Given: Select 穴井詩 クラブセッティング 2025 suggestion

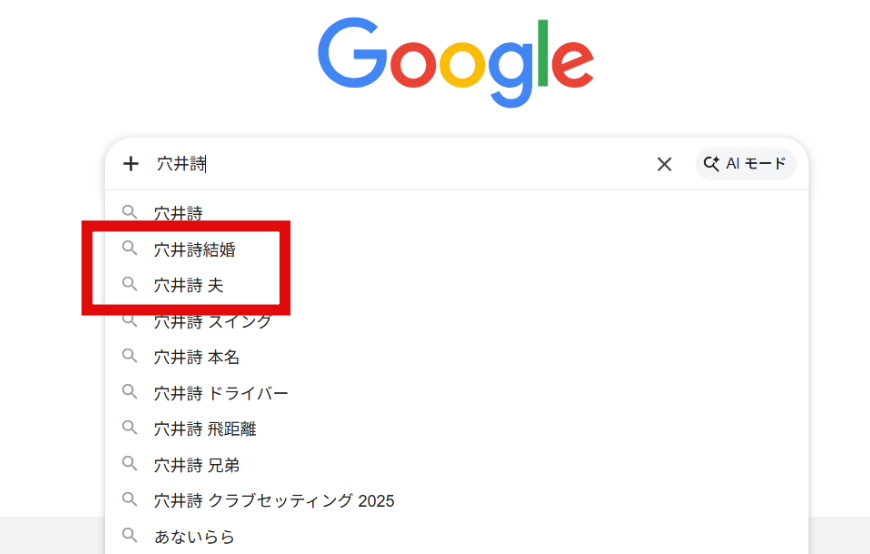Looking at the screenshot, I should [274, 501].
